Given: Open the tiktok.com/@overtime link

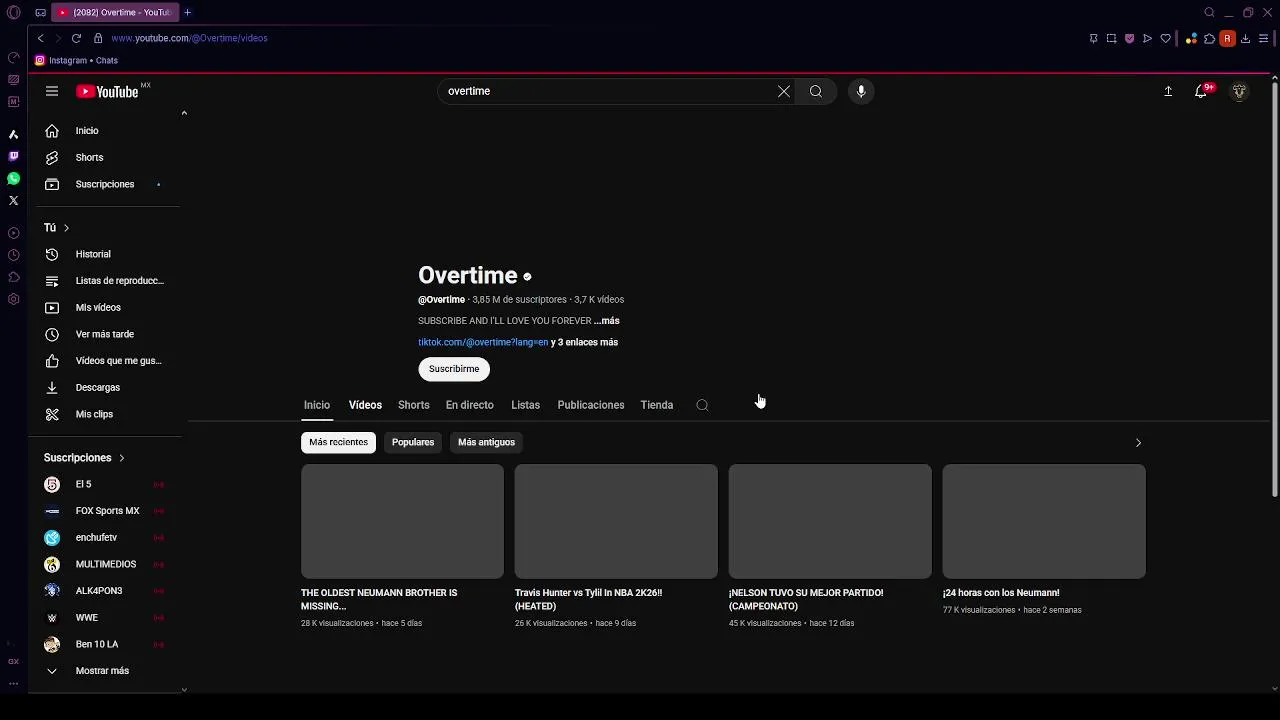Looking at the screenshot, I should click(483, 342).
